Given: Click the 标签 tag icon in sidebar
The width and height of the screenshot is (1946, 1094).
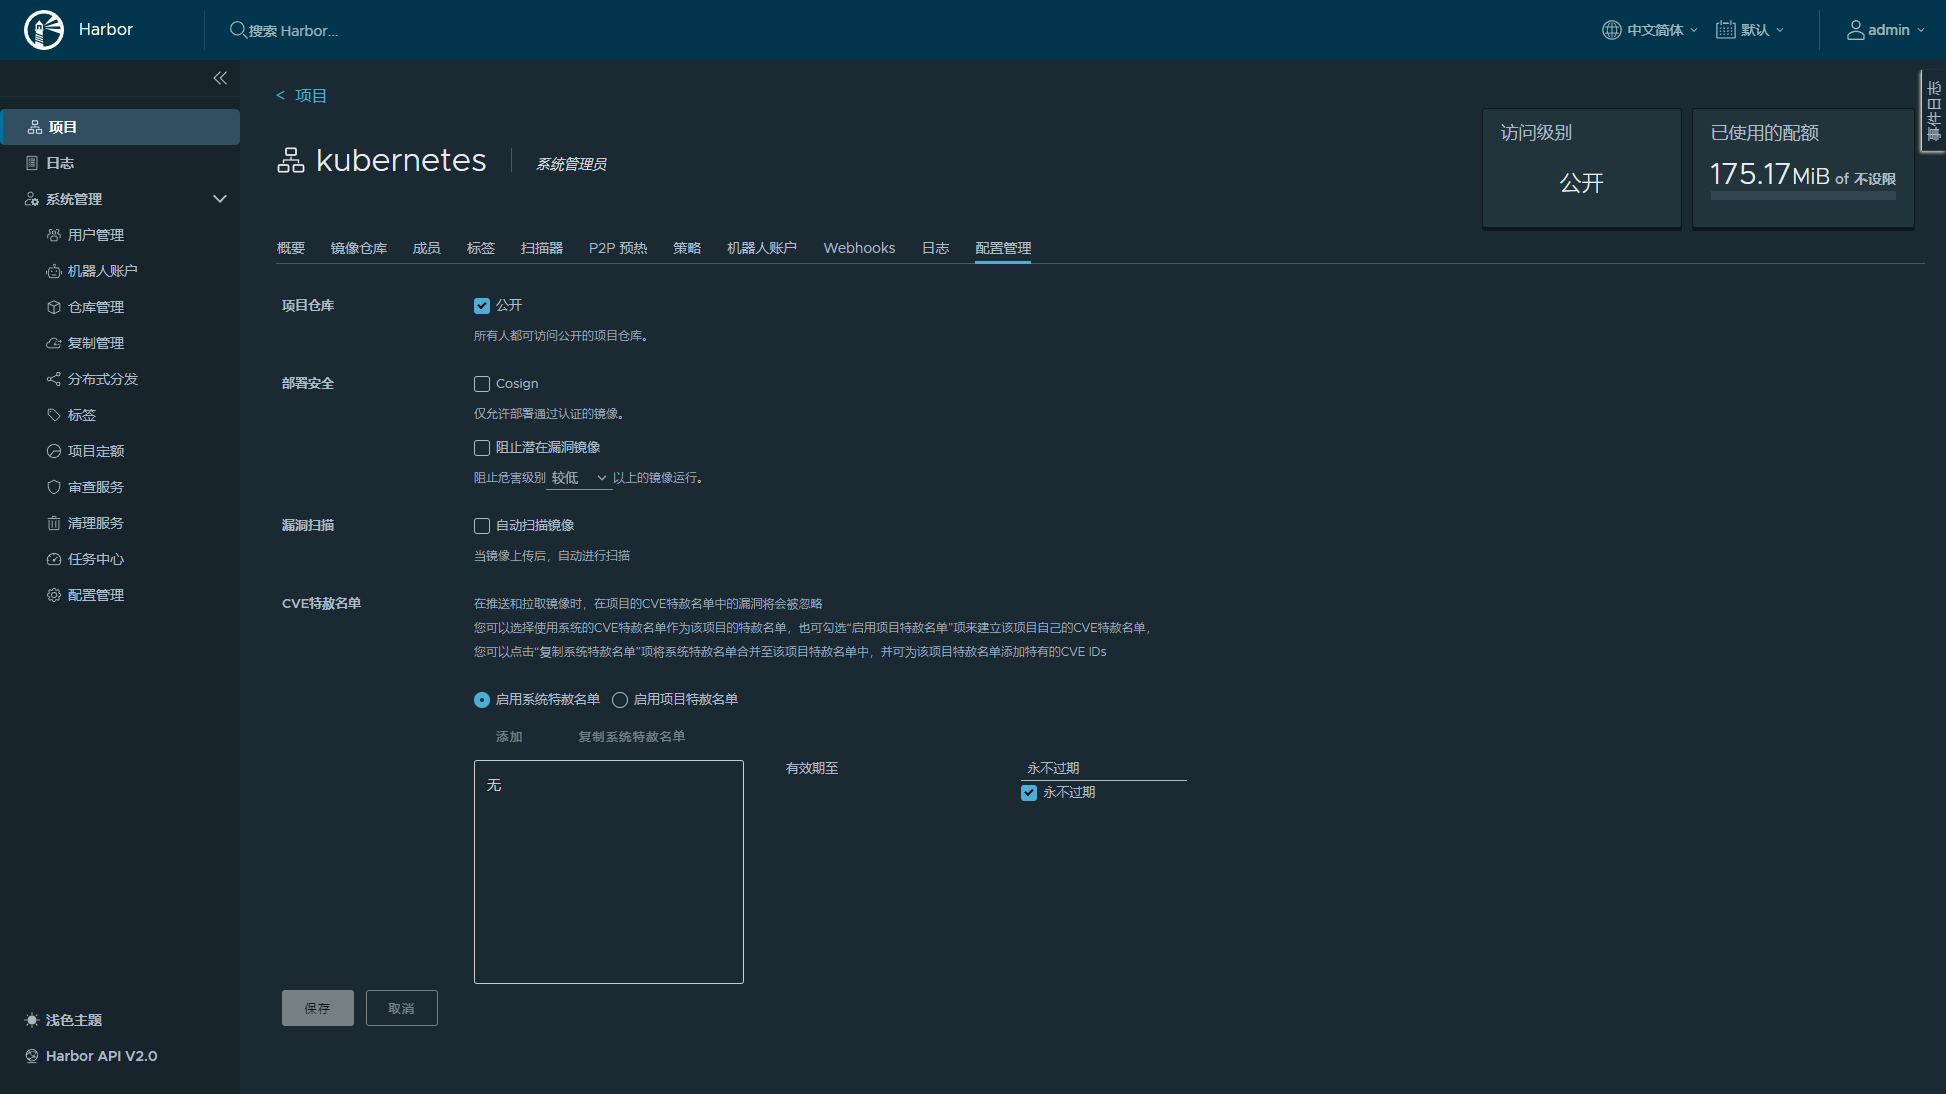Looking at the screenshot, I should pos(54,415).
